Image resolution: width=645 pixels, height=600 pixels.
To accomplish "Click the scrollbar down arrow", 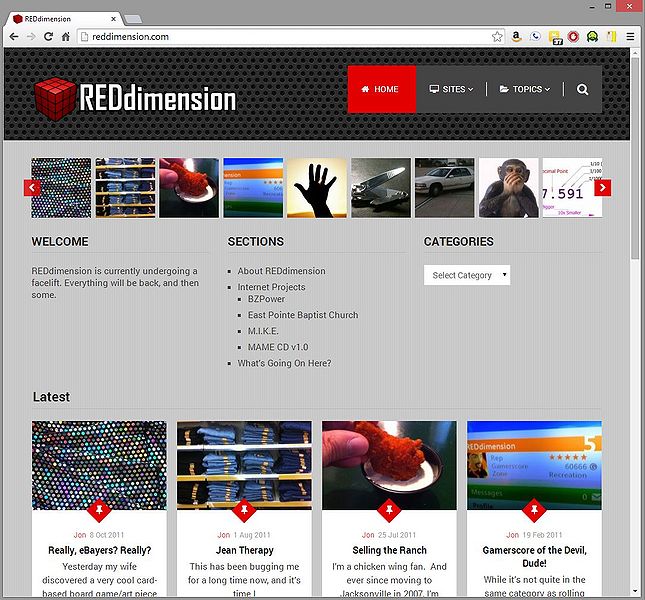I will [x=635, y=592].
